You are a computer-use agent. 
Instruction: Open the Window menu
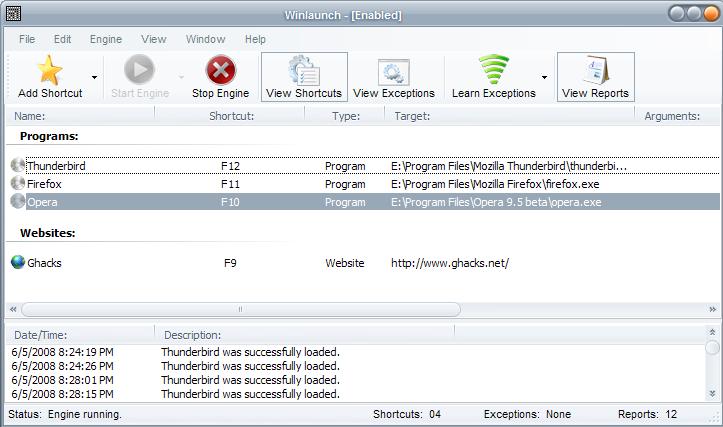tap(205, 39)
